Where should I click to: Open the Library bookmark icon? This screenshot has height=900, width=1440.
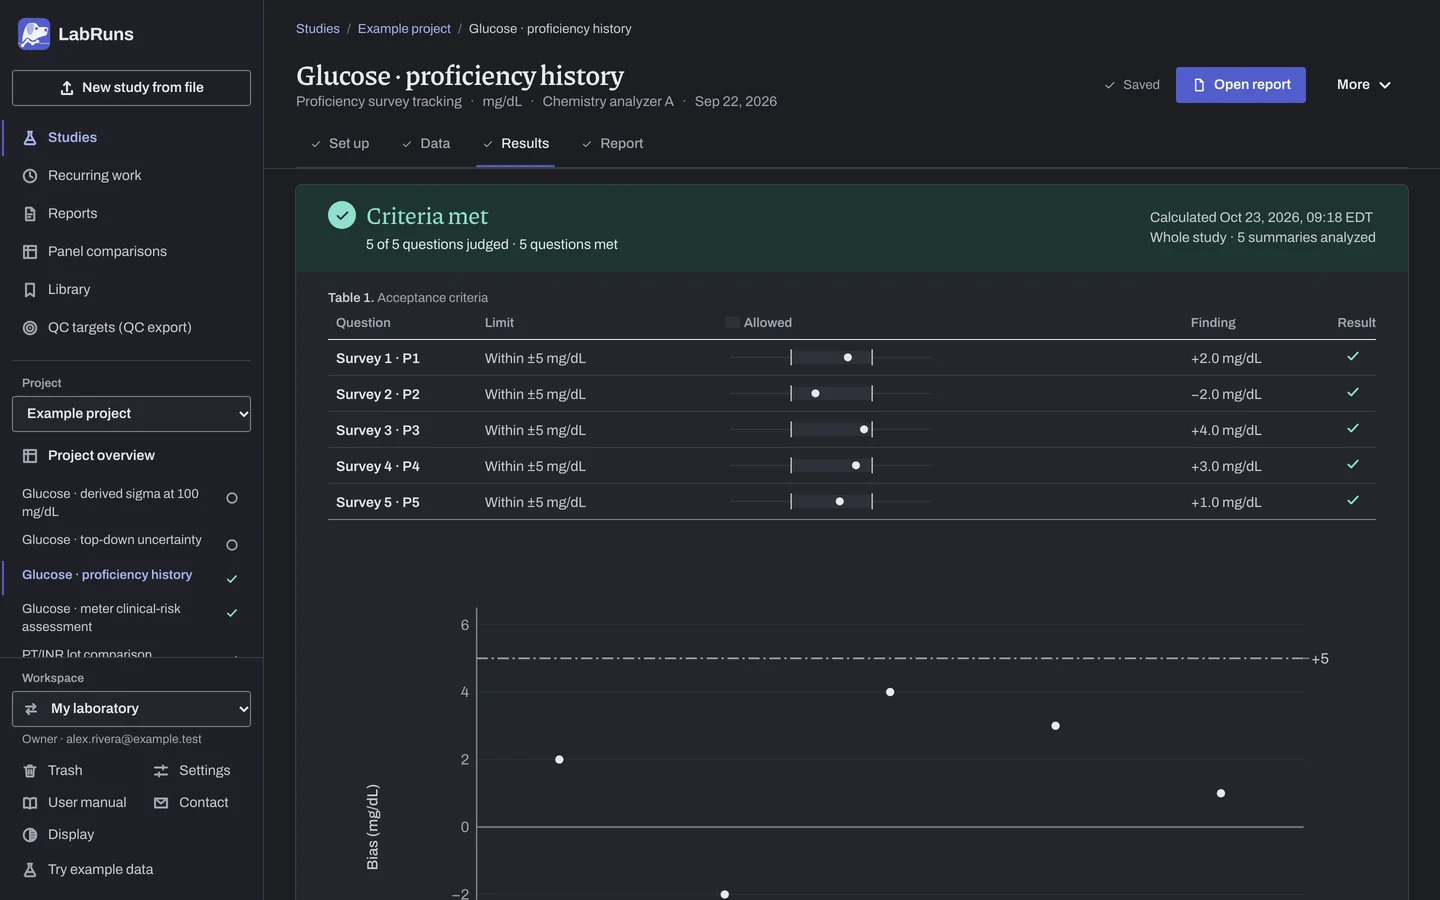pyautogui.click(x=30, y=290)
